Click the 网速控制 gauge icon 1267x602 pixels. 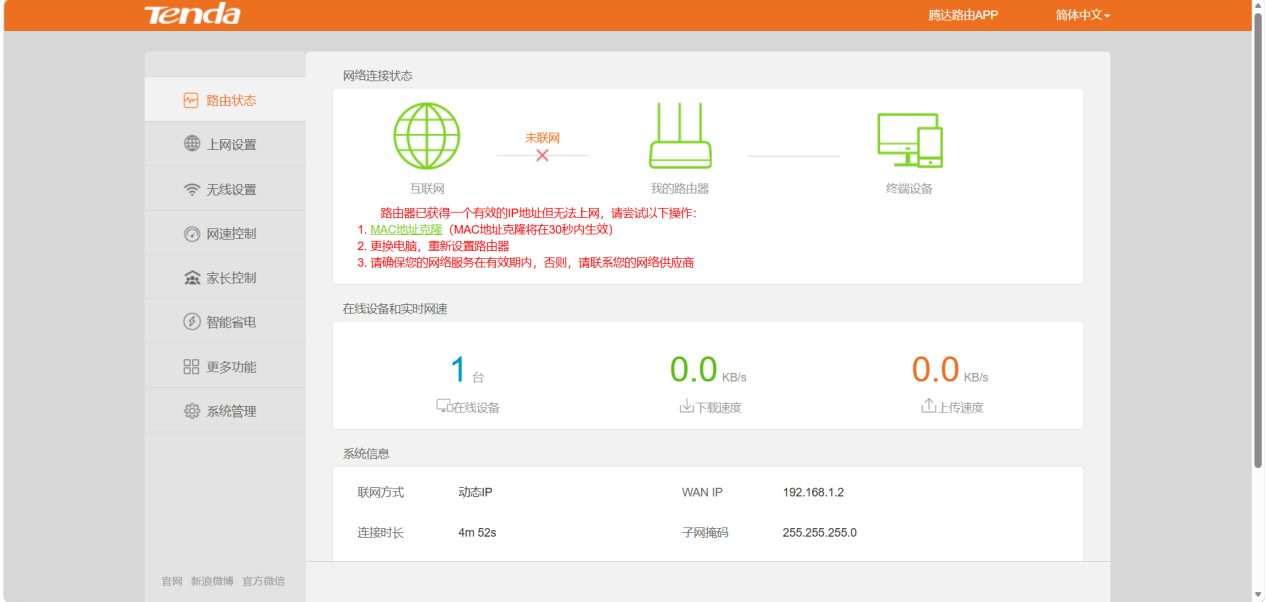(x=192, y=233)
